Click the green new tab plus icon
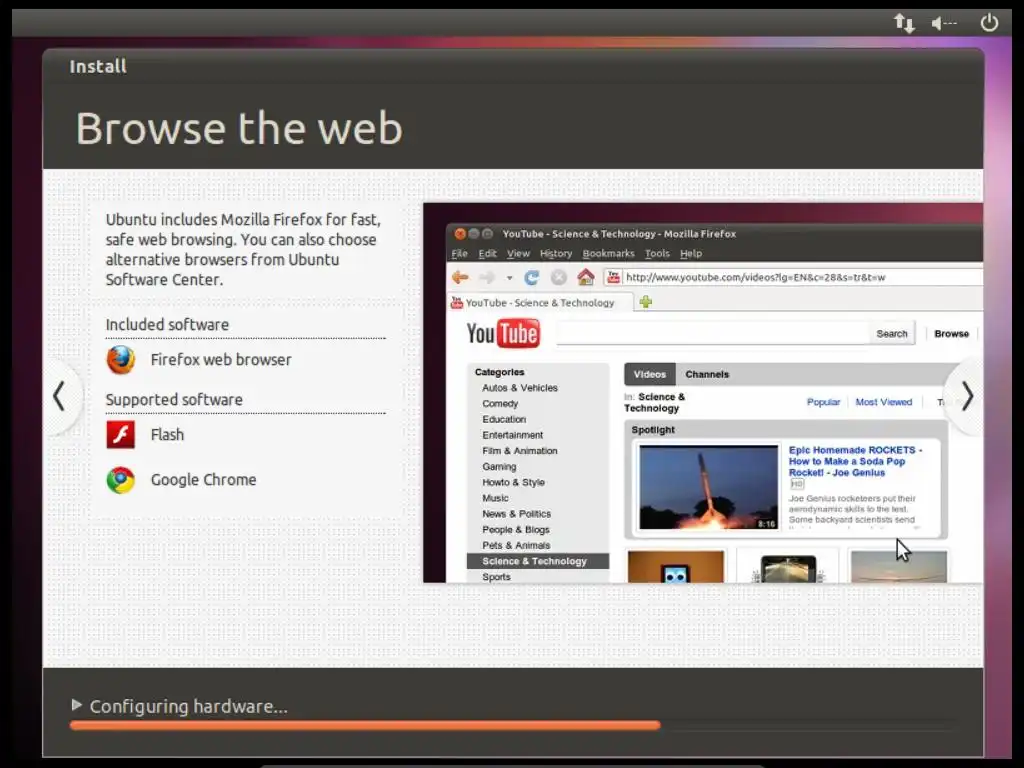The height and width of the screenshot is (768, 1024). pyautogui.click(x=646, y=302)
